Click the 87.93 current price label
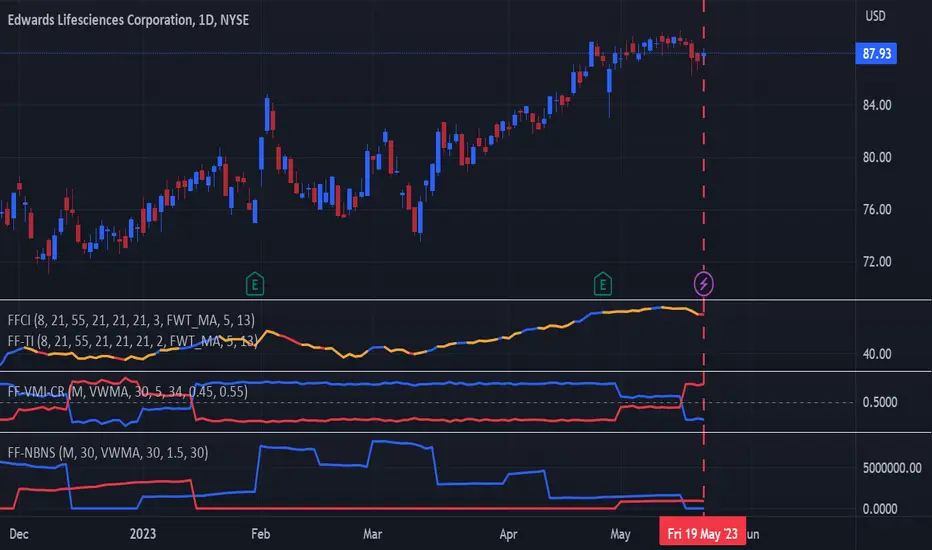 click(x=876, y=54)
